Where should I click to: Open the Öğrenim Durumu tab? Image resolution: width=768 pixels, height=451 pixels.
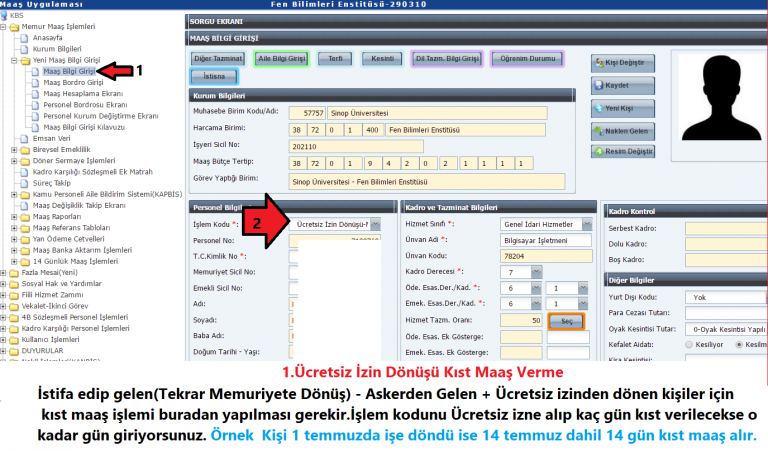coord(528,59)
